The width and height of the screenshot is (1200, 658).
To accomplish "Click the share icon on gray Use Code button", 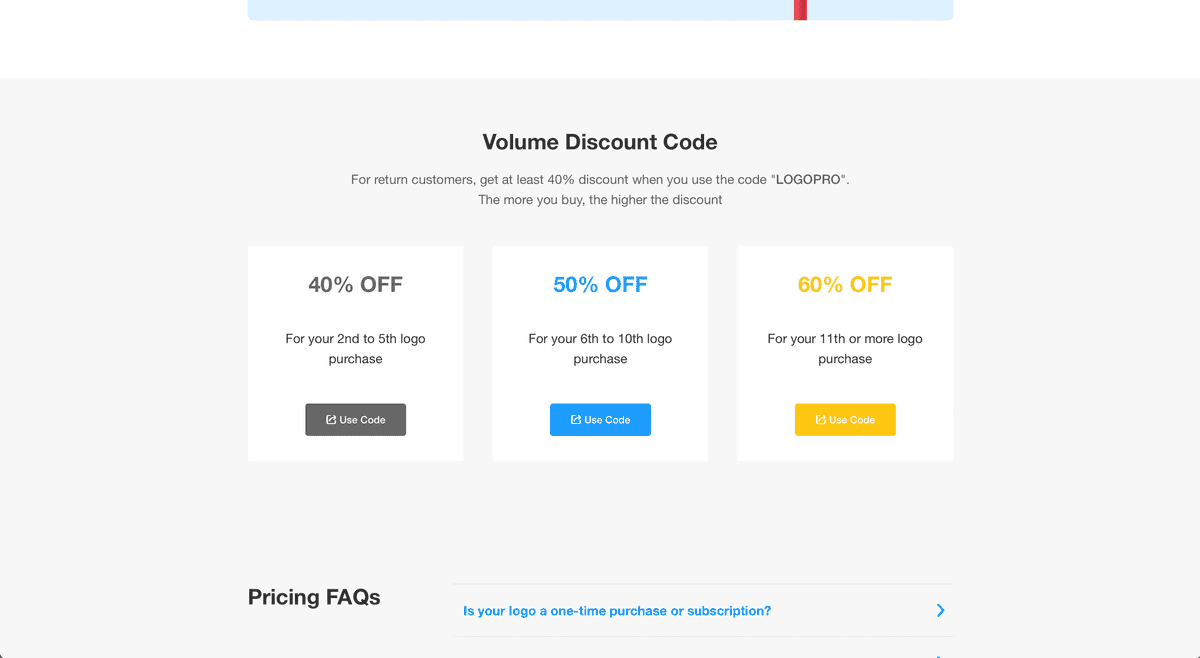I will [331, 420].
